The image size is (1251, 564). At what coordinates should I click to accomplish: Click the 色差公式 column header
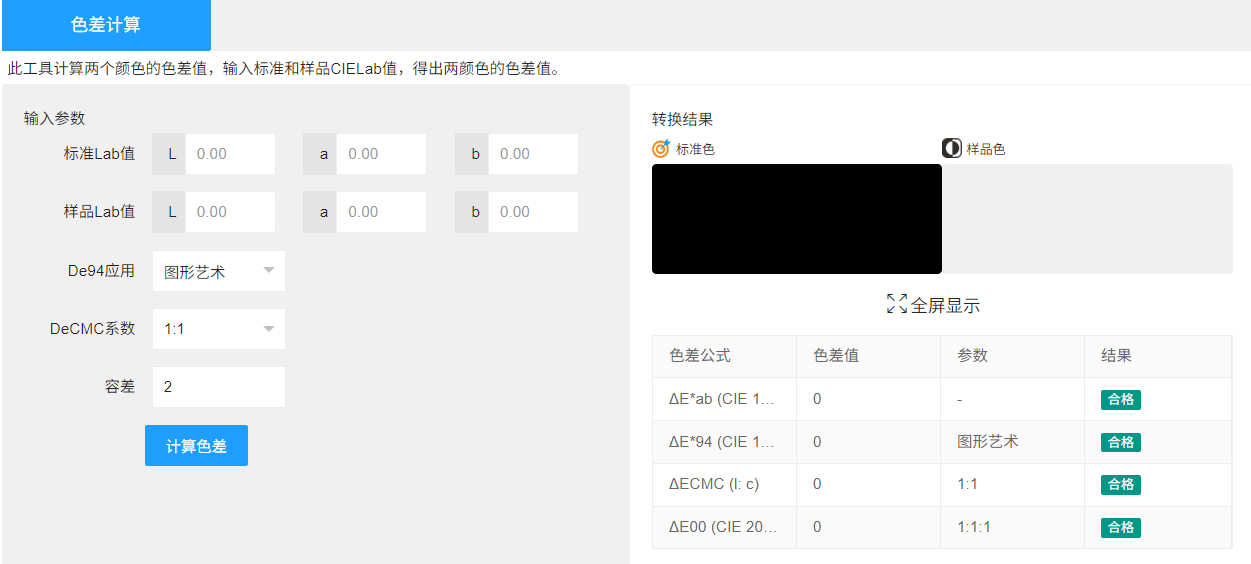[700, 356]
